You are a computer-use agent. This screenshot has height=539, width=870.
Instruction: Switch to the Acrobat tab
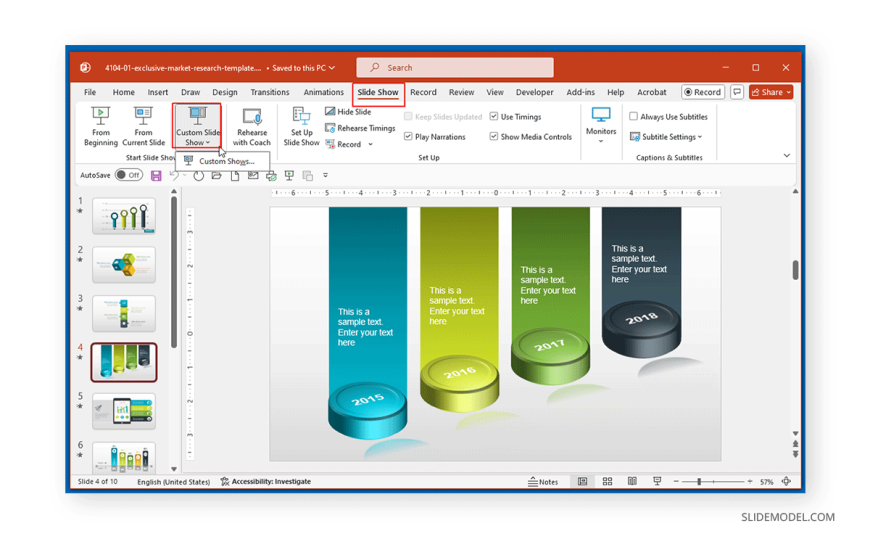[x=651, y=92]
